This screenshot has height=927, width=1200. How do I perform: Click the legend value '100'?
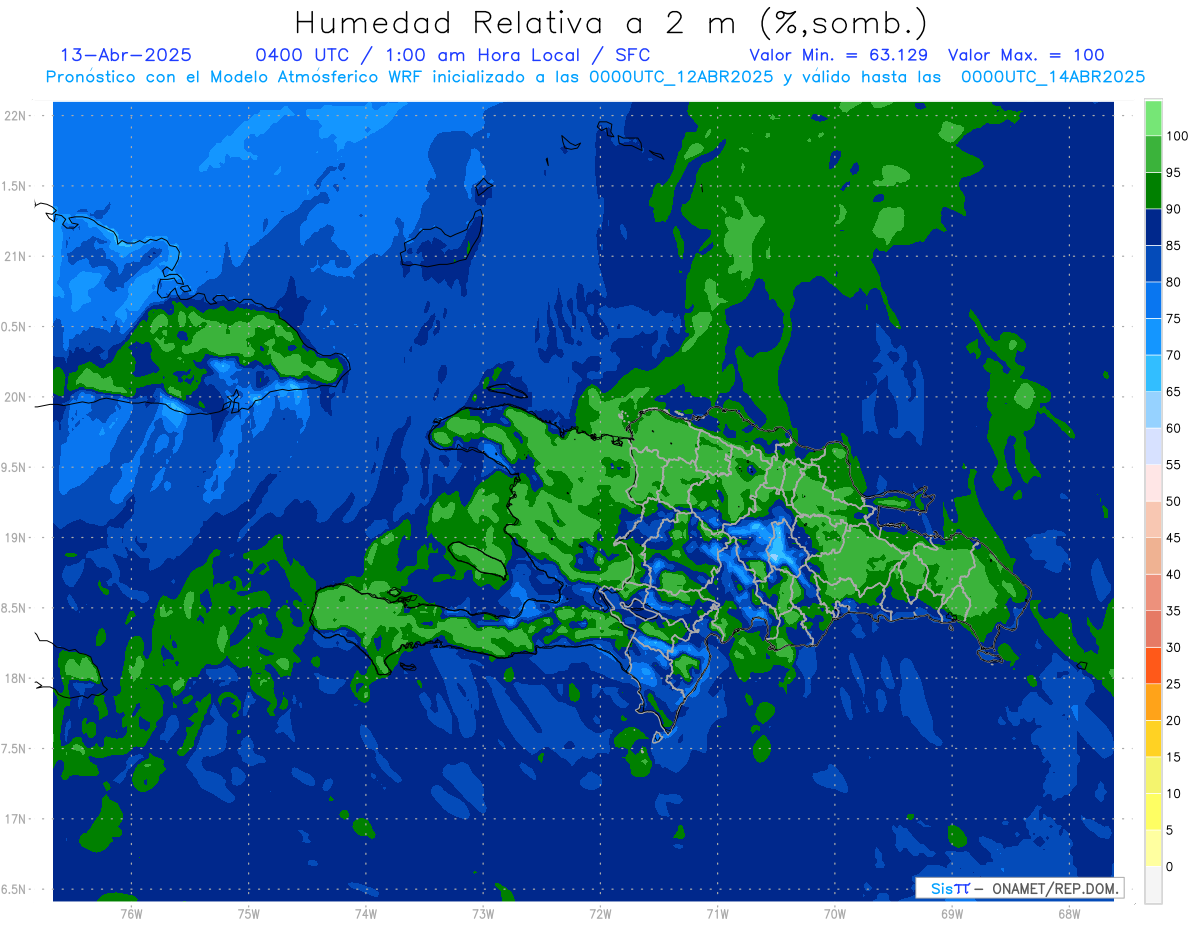tap(1177, 136)
